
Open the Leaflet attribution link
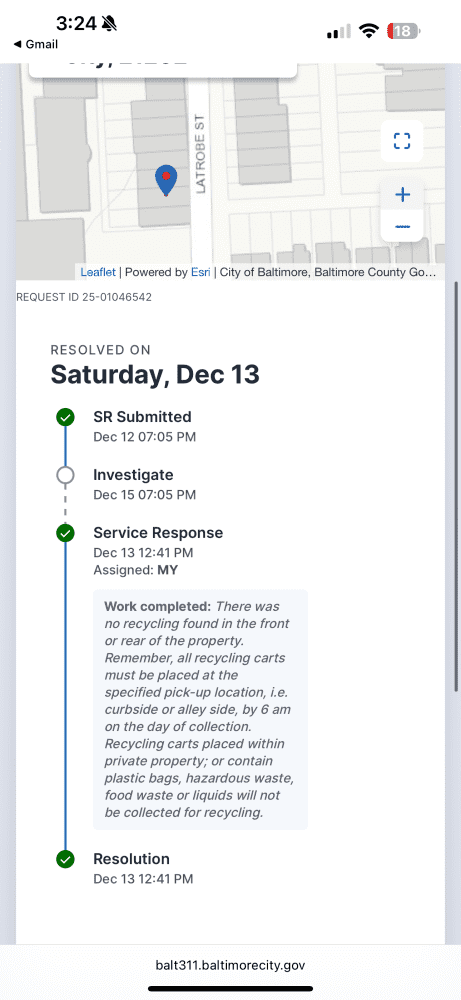98,272
